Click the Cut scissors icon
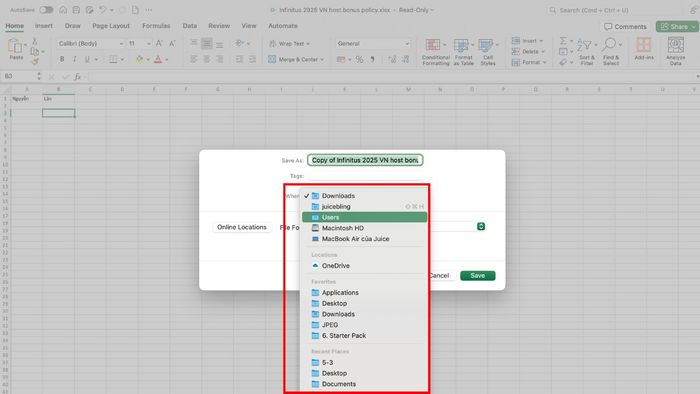Screen dimensions: 700x394 pyautogui.click(x=34, y=41)
